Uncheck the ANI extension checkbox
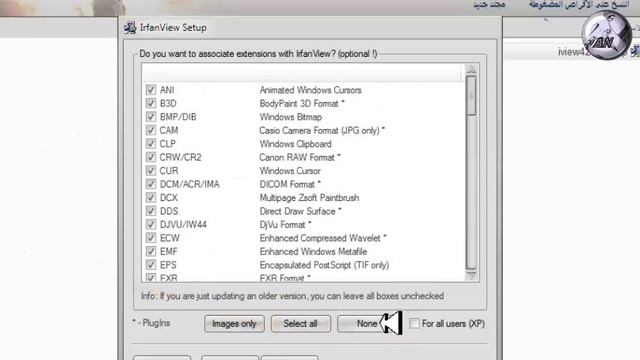Screen dimensions: 640x360 [x=151, y=90]
